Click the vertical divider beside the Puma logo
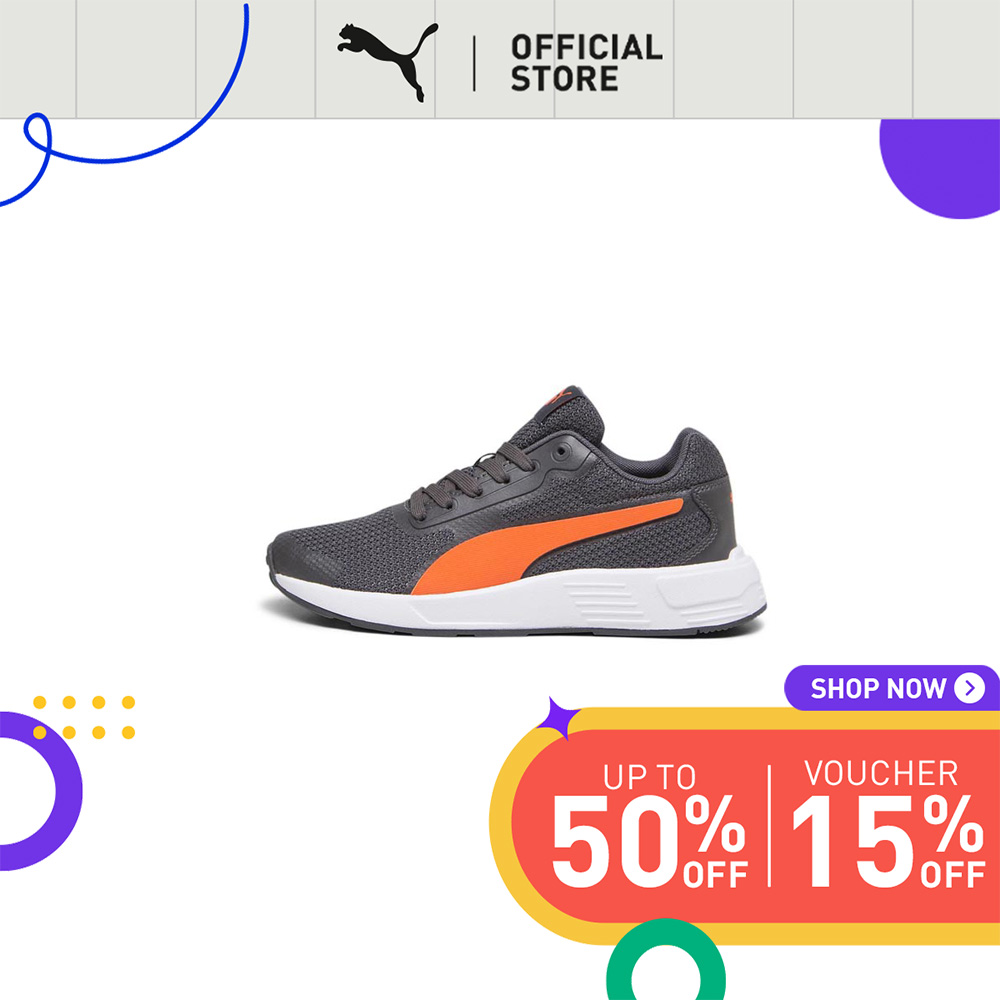1000x1000 pixels. pos(474,63)
